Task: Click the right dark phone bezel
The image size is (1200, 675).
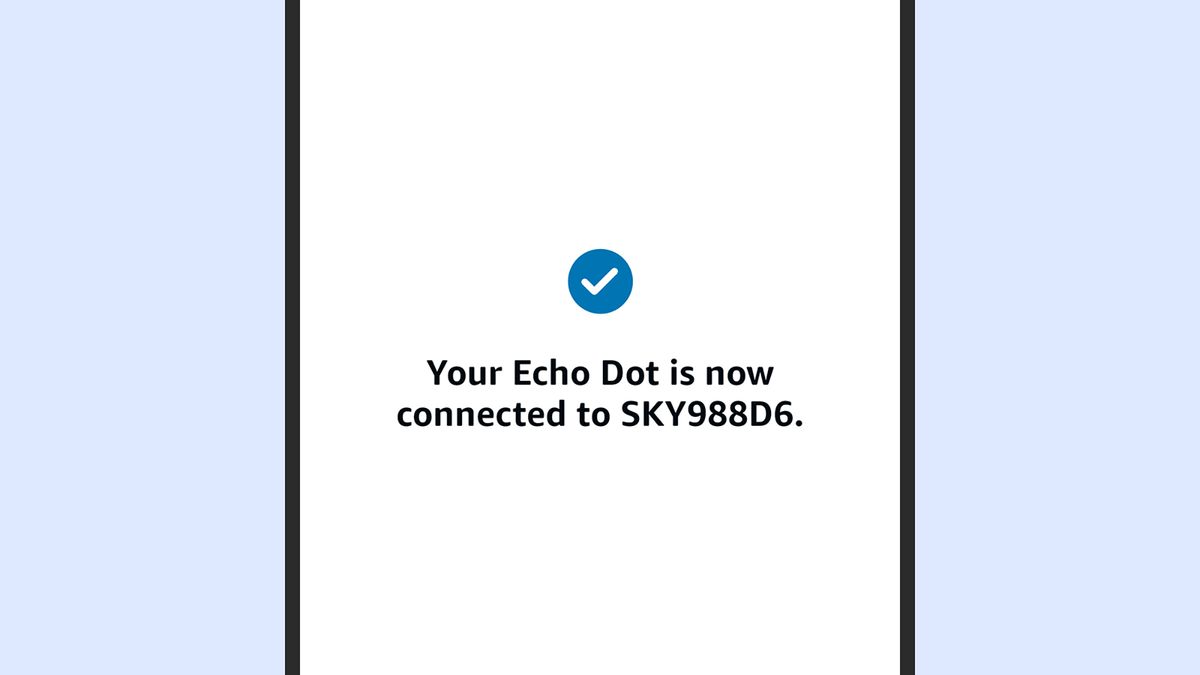Action: point(907,337)
